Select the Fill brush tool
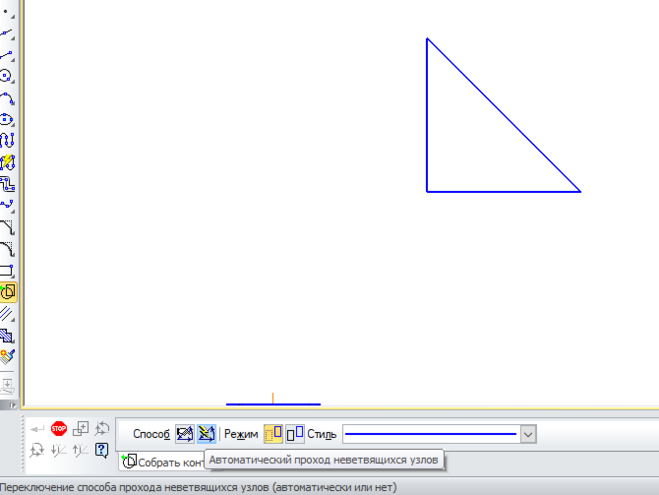 [x=7, y=357]
